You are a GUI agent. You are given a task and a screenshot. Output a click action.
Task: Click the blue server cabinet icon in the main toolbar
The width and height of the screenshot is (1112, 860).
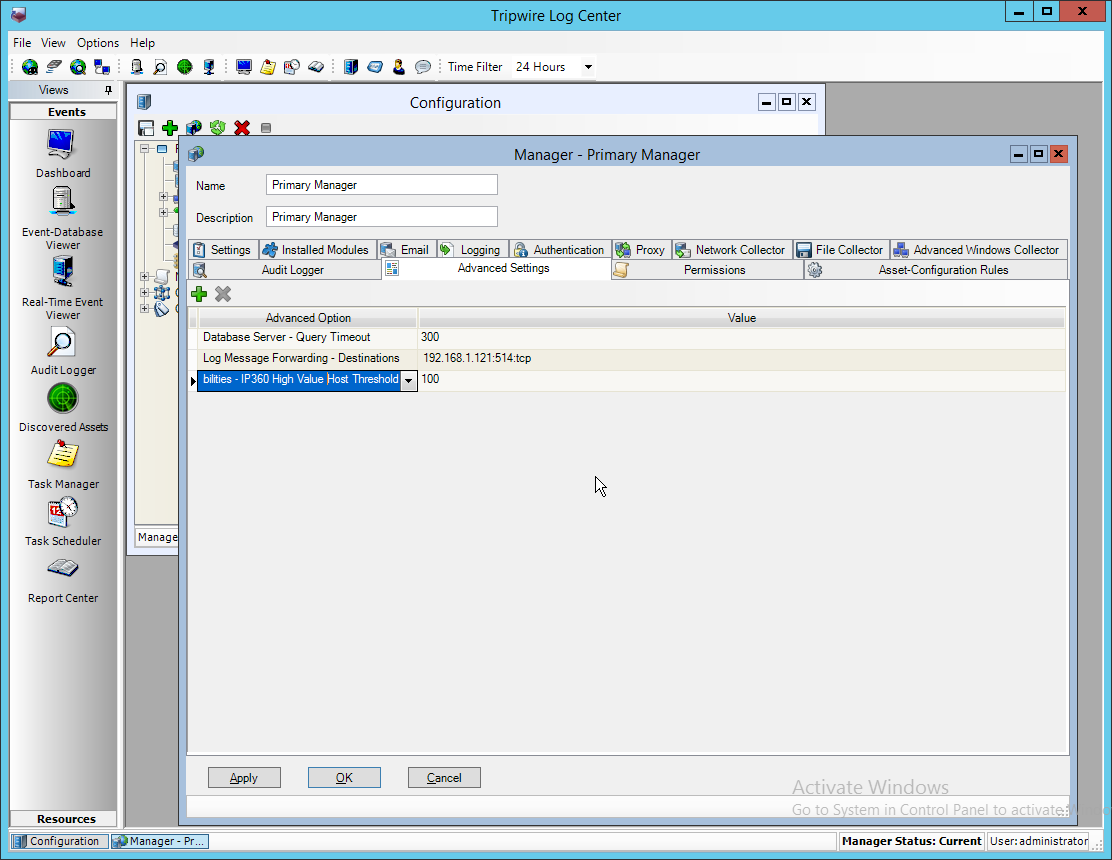tap(350, 67)
